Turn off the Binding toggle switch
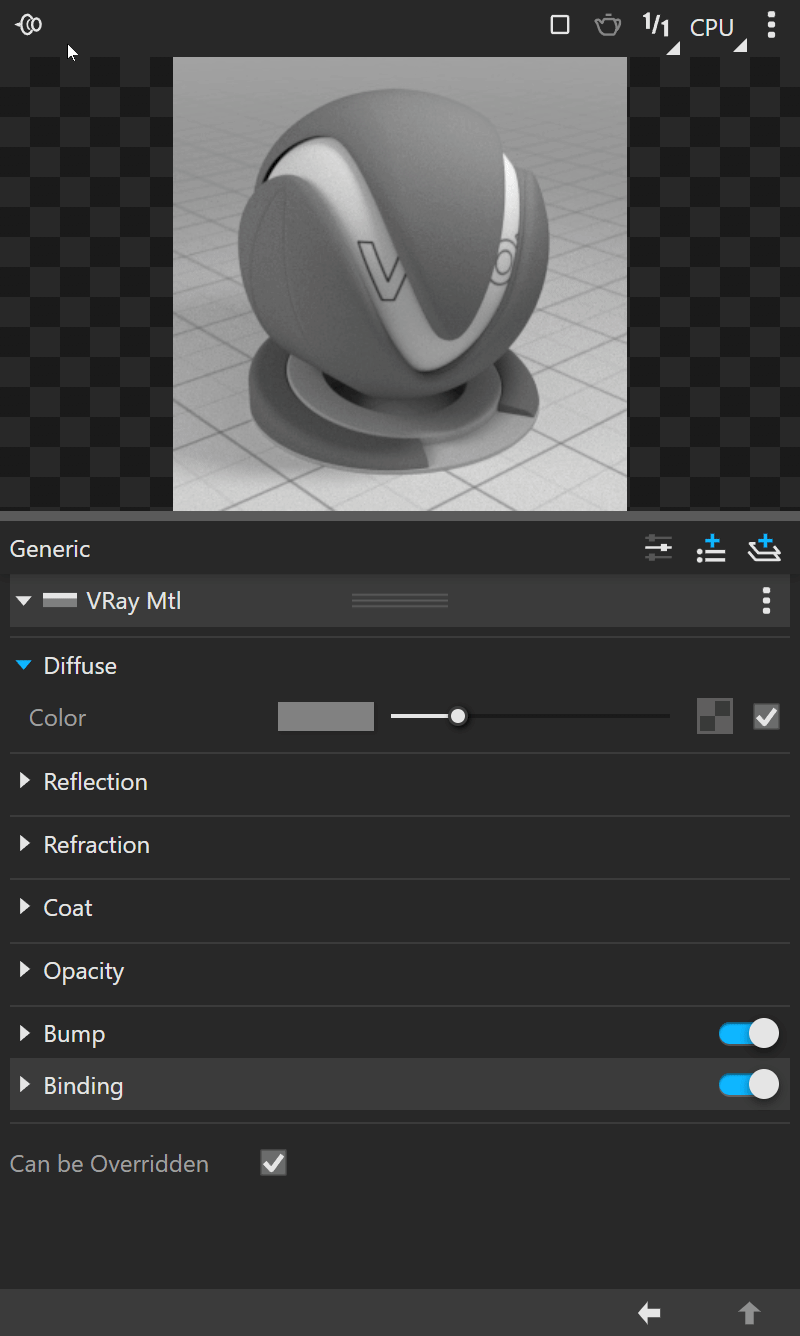The image size is (800, 1336). tap(749, 1085)
